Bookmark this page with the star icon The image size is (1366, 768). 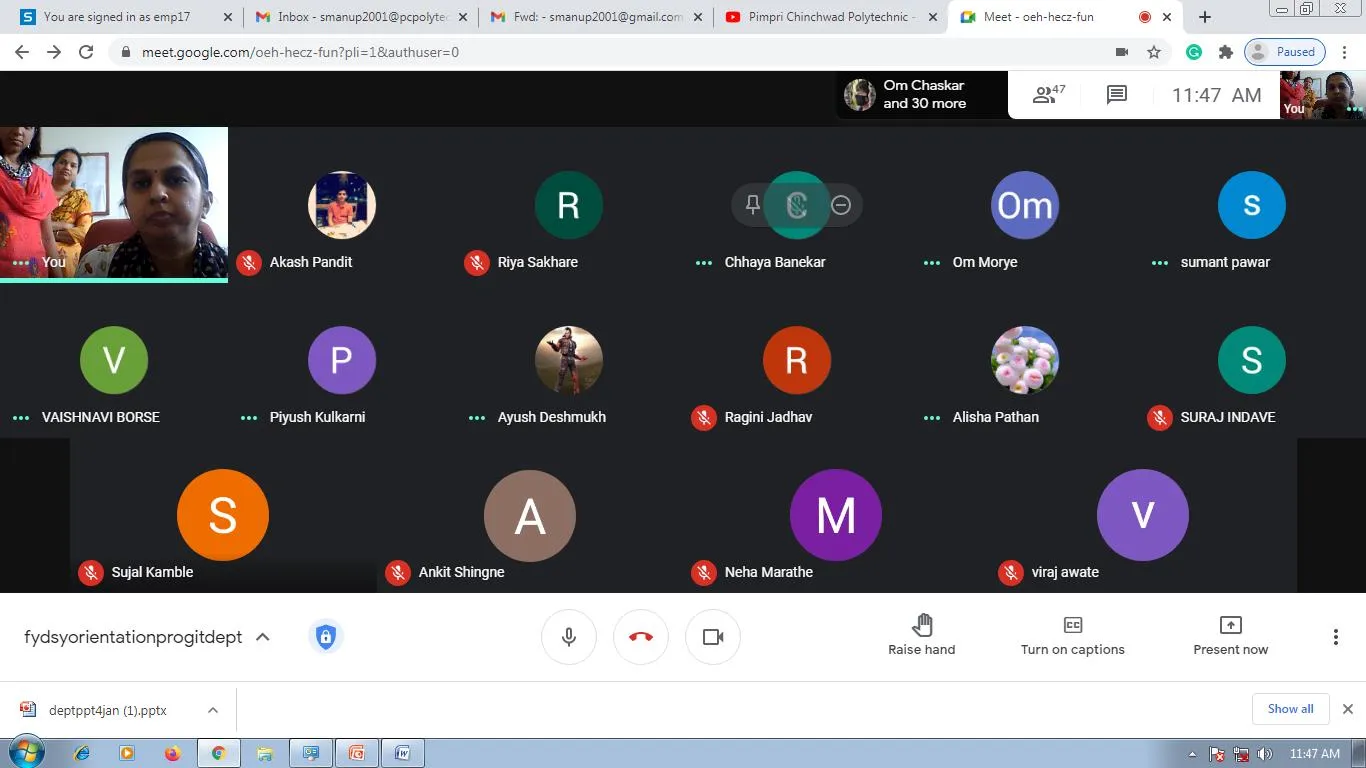coord(1154,52)
